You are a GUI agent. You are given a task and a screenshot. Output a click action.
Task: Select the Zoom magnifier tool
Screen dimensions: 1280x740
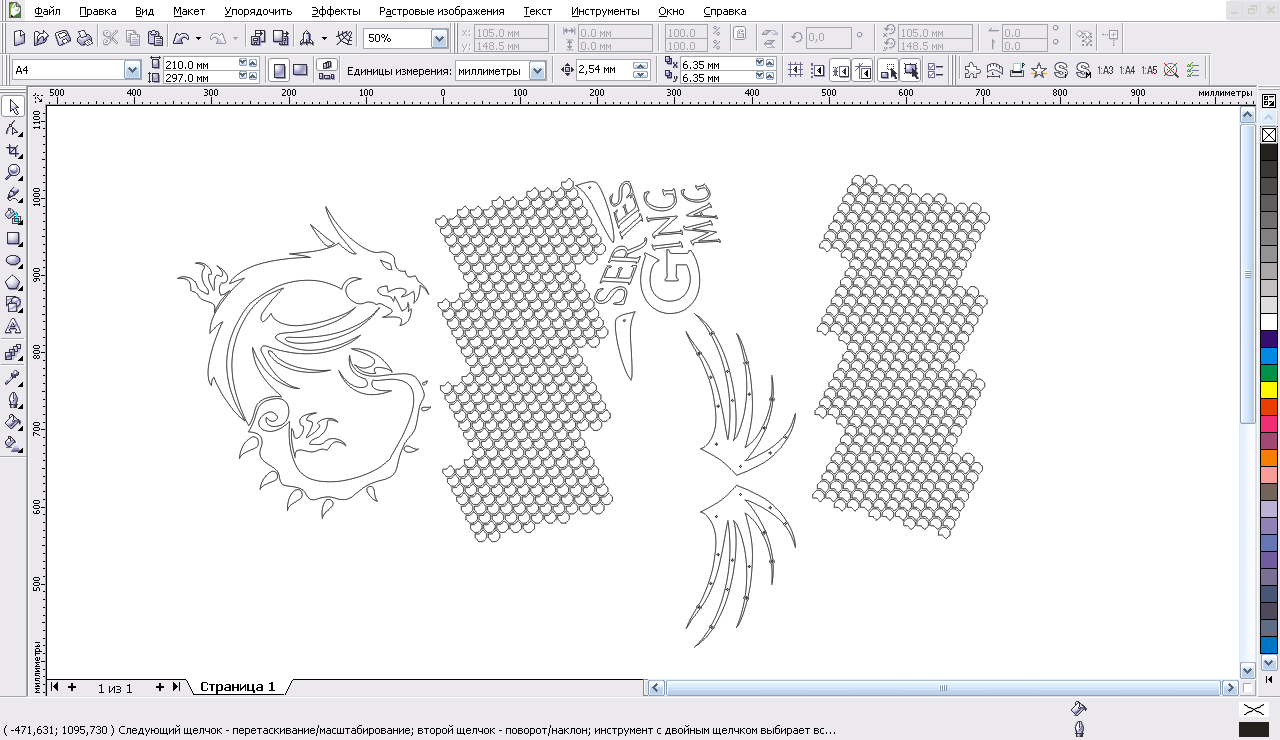(14, 172)
